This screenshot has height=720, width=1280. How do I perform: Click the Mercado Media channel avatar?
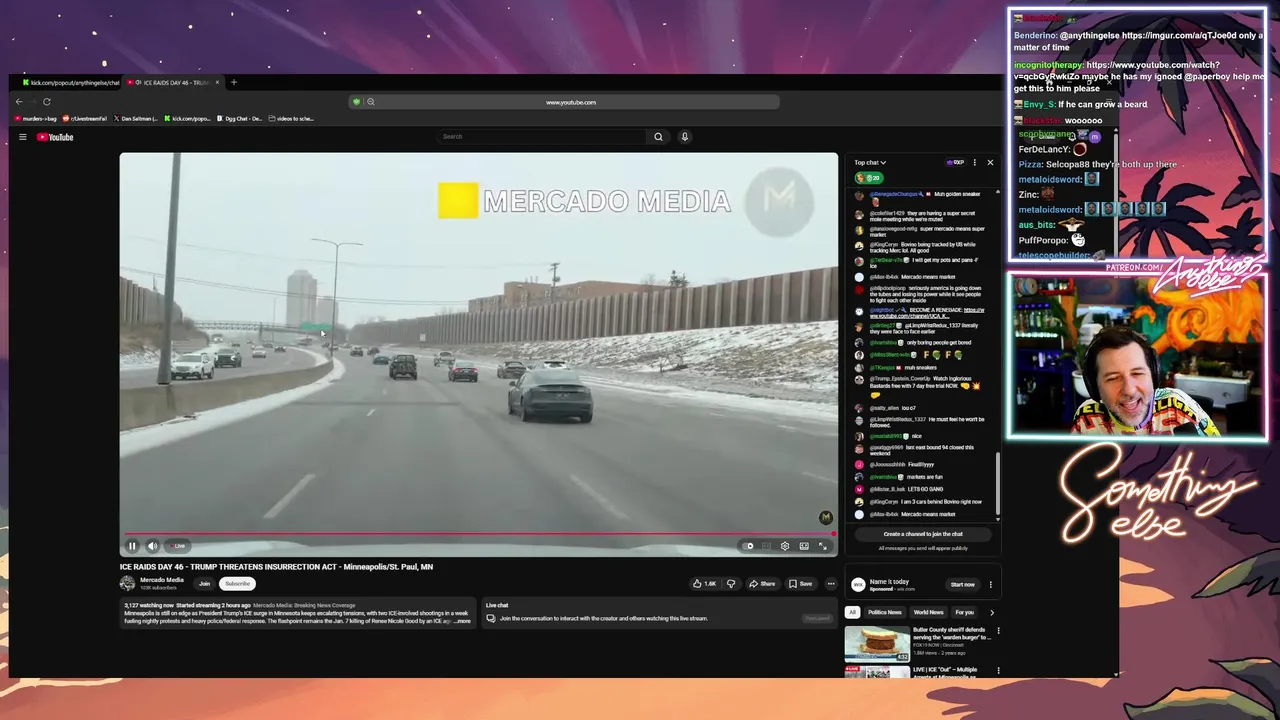127,583
